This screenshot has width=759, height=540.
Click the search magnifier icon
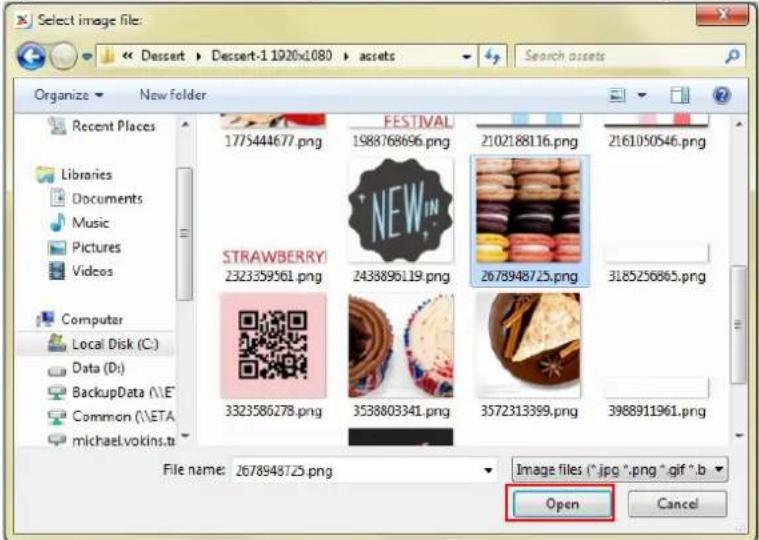coord(732,56)
